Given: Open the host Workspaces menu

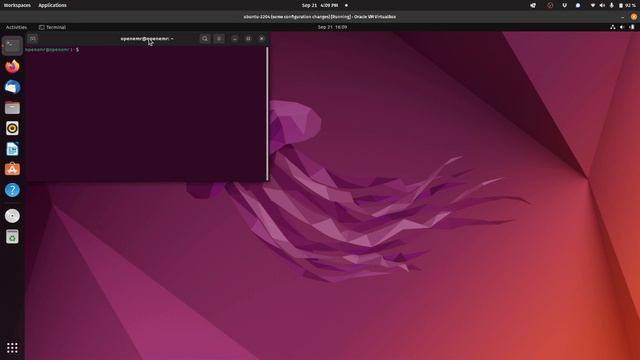Looking at the screenshot, I should coord(17,5).
